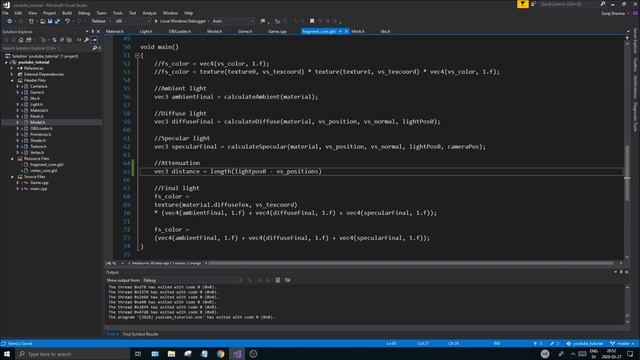The height and width of the screenshot is (360, 640).
Task: Select fragment_core.glsl in Solution Explorer
Action: 47,164
